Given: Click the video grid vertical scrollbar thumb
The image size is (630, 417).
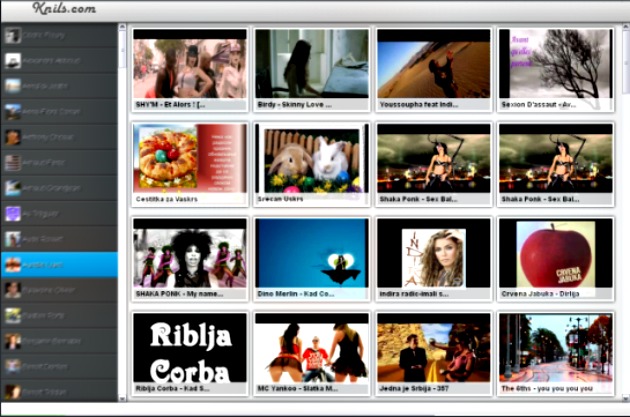Looking at the screenshot, I should 626,62.
